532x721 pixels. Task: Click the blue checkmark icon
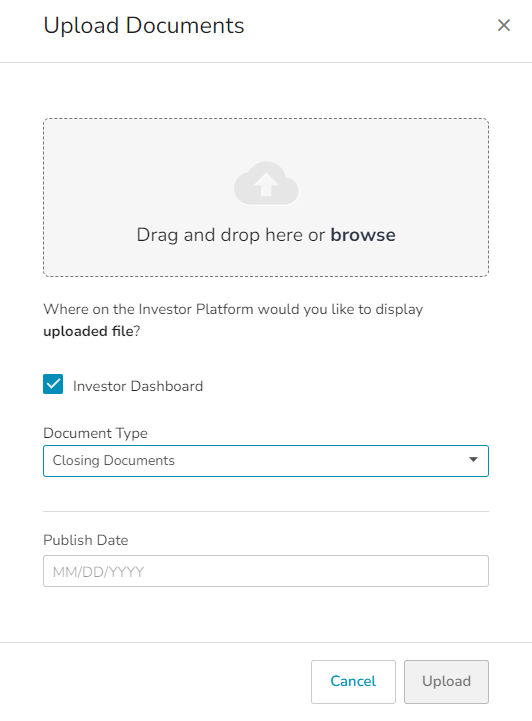[53, 384]
